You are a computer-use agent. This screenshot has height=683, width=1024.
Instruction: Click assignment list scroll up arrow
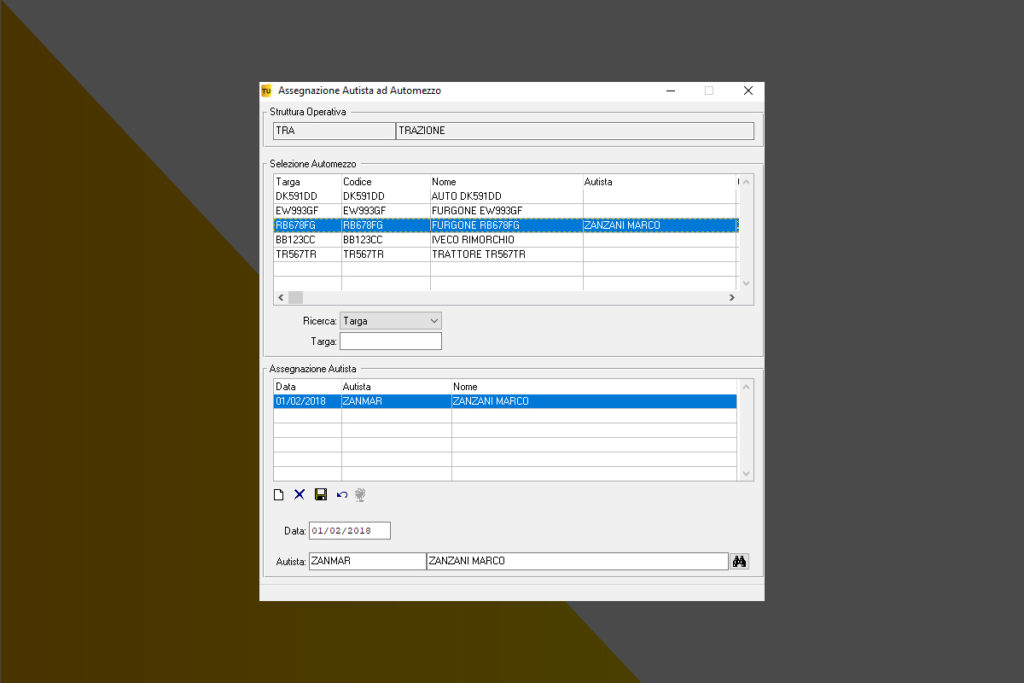click(x=746, y=387)
